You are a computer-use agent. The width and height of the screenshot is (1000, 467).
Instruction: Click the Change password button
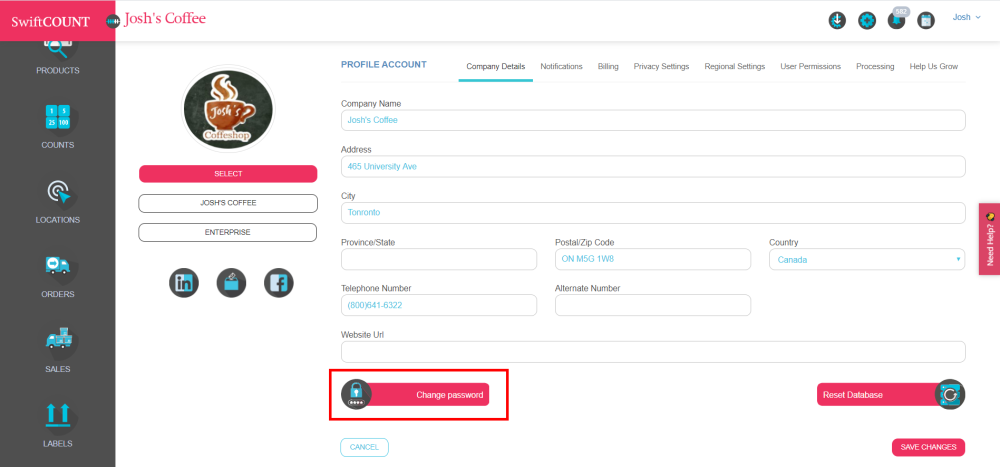pyautogui.click(x=427, y=395)
